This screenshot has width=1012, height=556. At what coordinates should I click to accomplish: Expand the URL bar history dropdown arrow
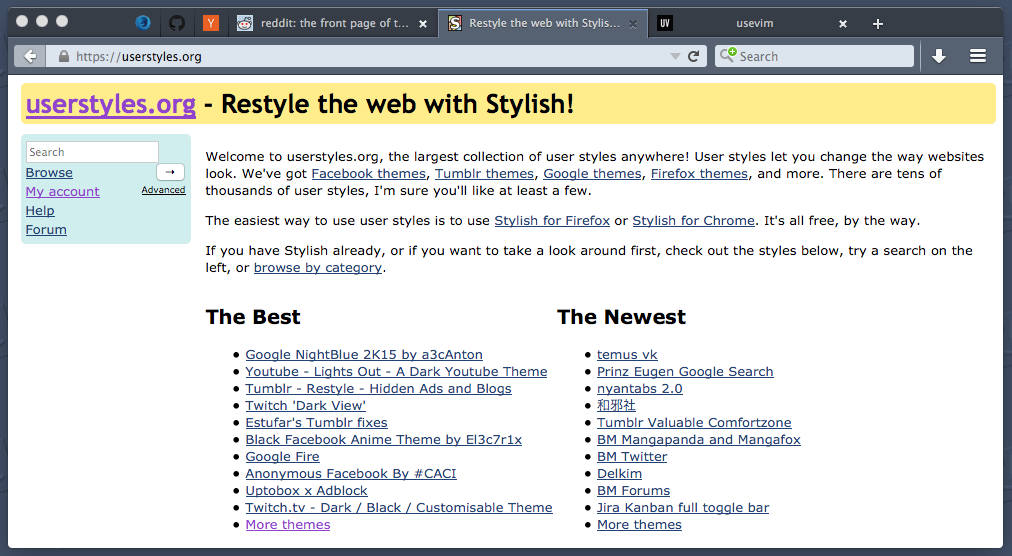(x=675, y=56)
